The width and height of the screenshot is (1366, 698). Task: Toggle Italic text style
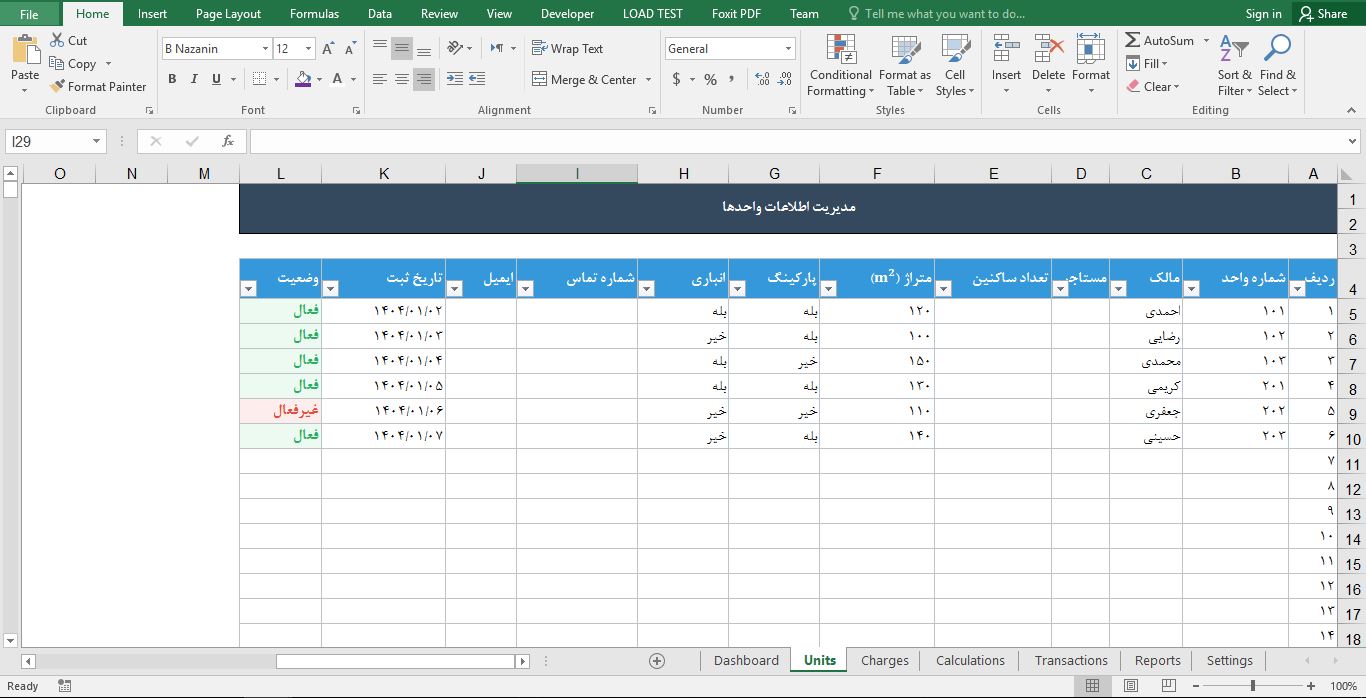coord(194,79)
